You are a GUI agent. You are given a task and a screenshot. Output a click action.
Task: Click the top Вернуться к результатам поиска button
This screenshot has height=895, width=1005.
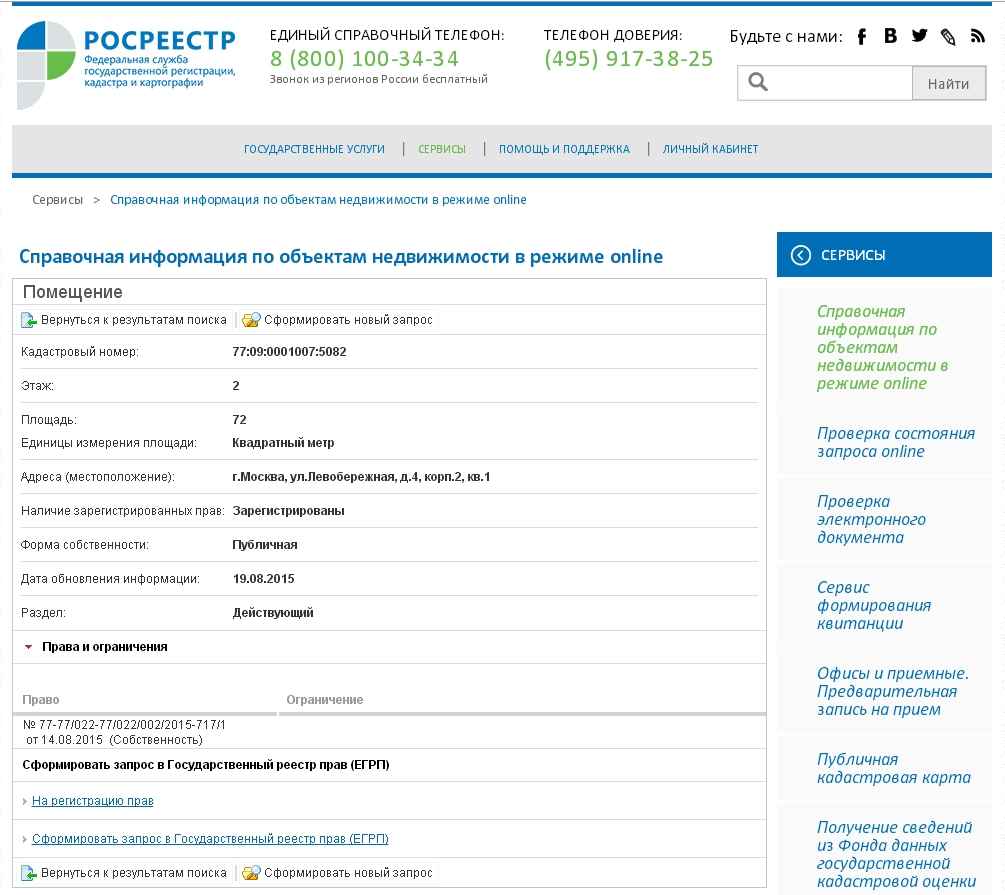pyautogui.click(x=124, y=320)
